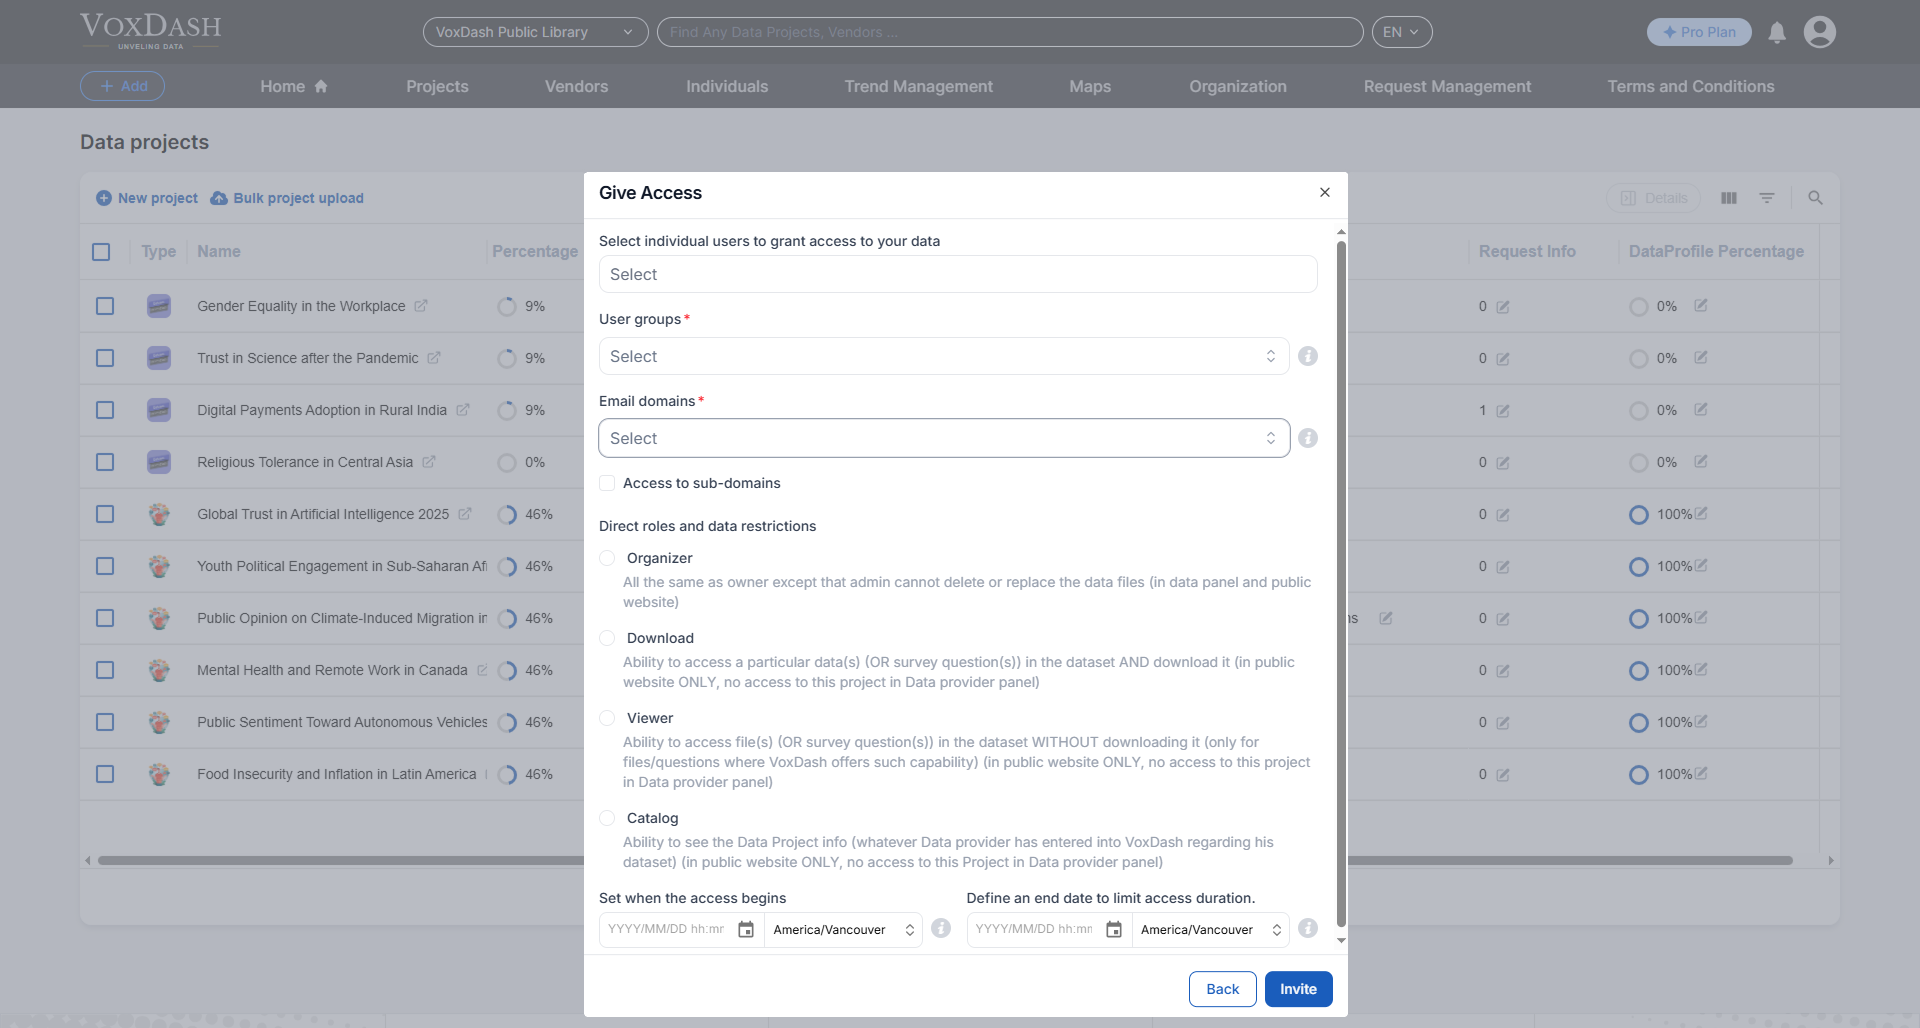This screenshot has width=1920, height=1028.
Task: Expand the User groups Select dropdown
Action: 944,356
